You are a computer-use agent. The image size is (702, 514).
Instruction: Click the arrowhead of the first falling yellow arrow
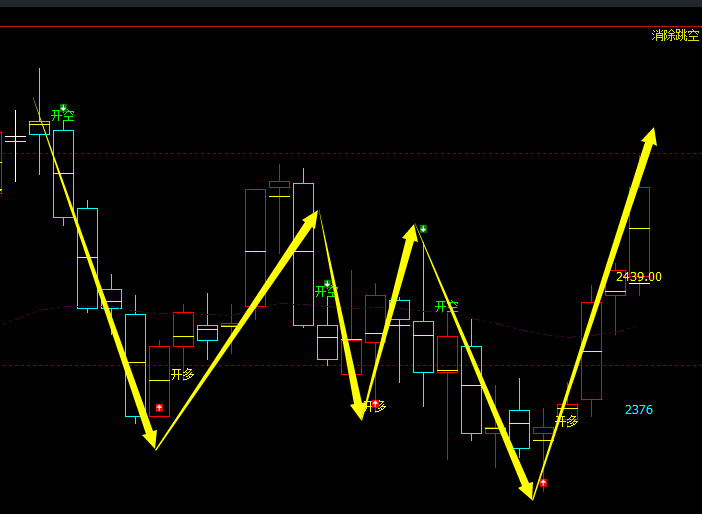151,439
